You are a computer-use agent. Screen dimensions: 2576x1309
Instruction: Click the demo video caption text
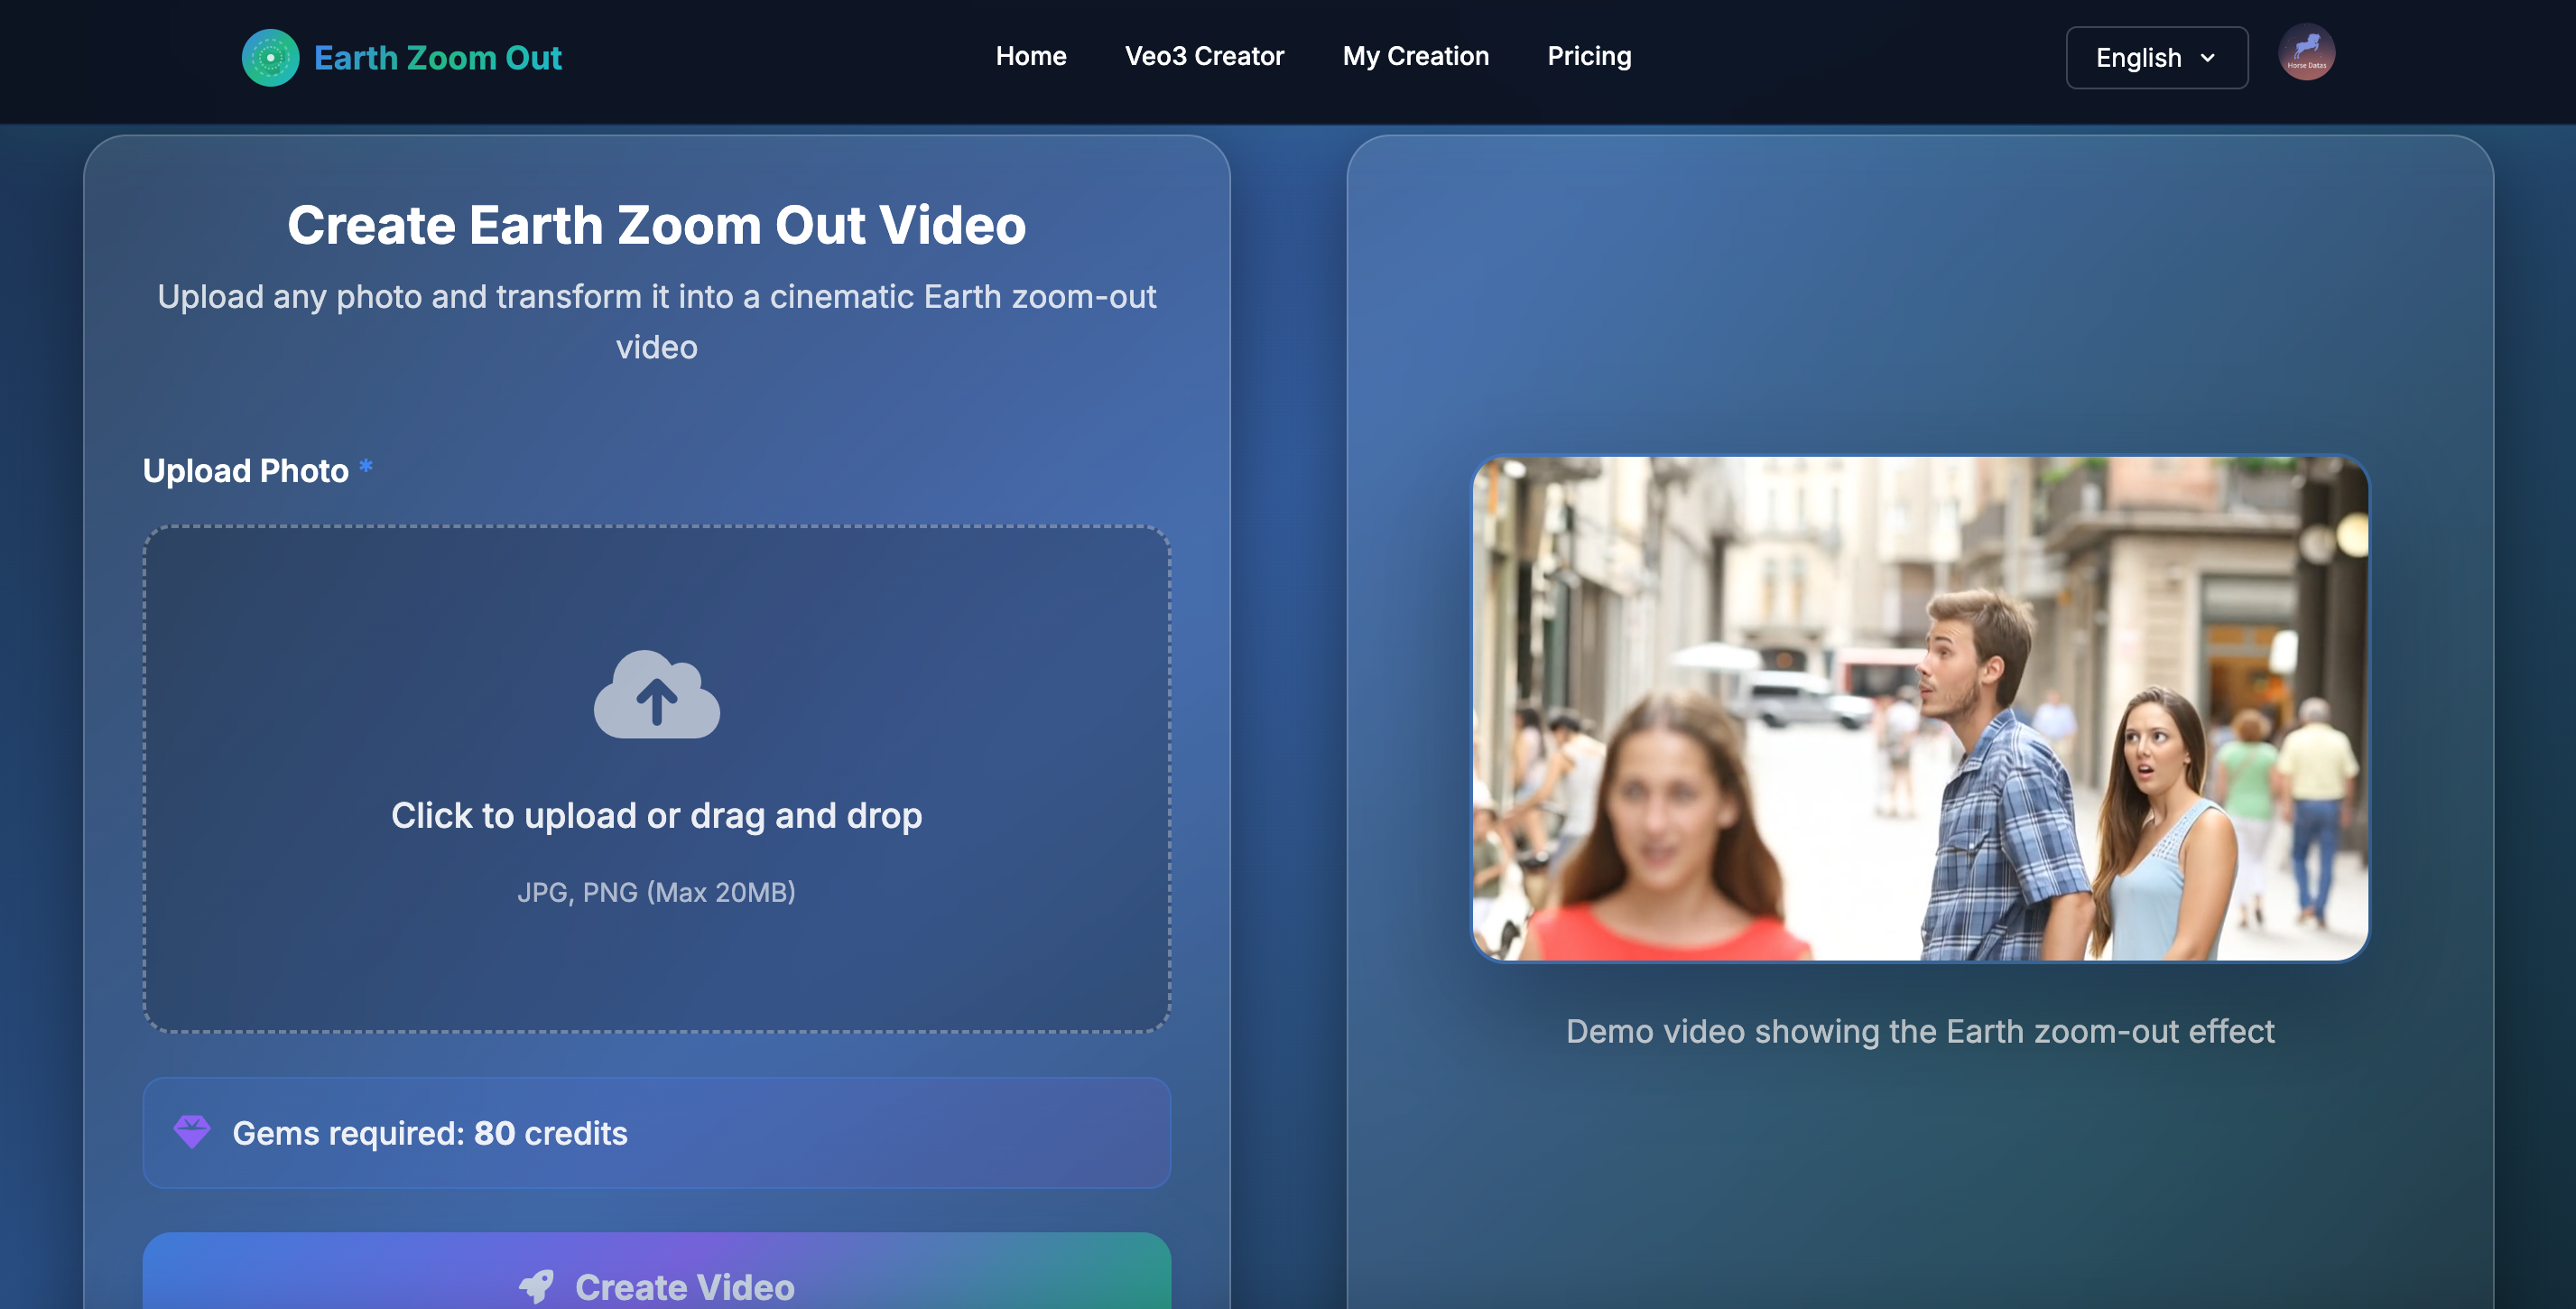point(1920,1031)
